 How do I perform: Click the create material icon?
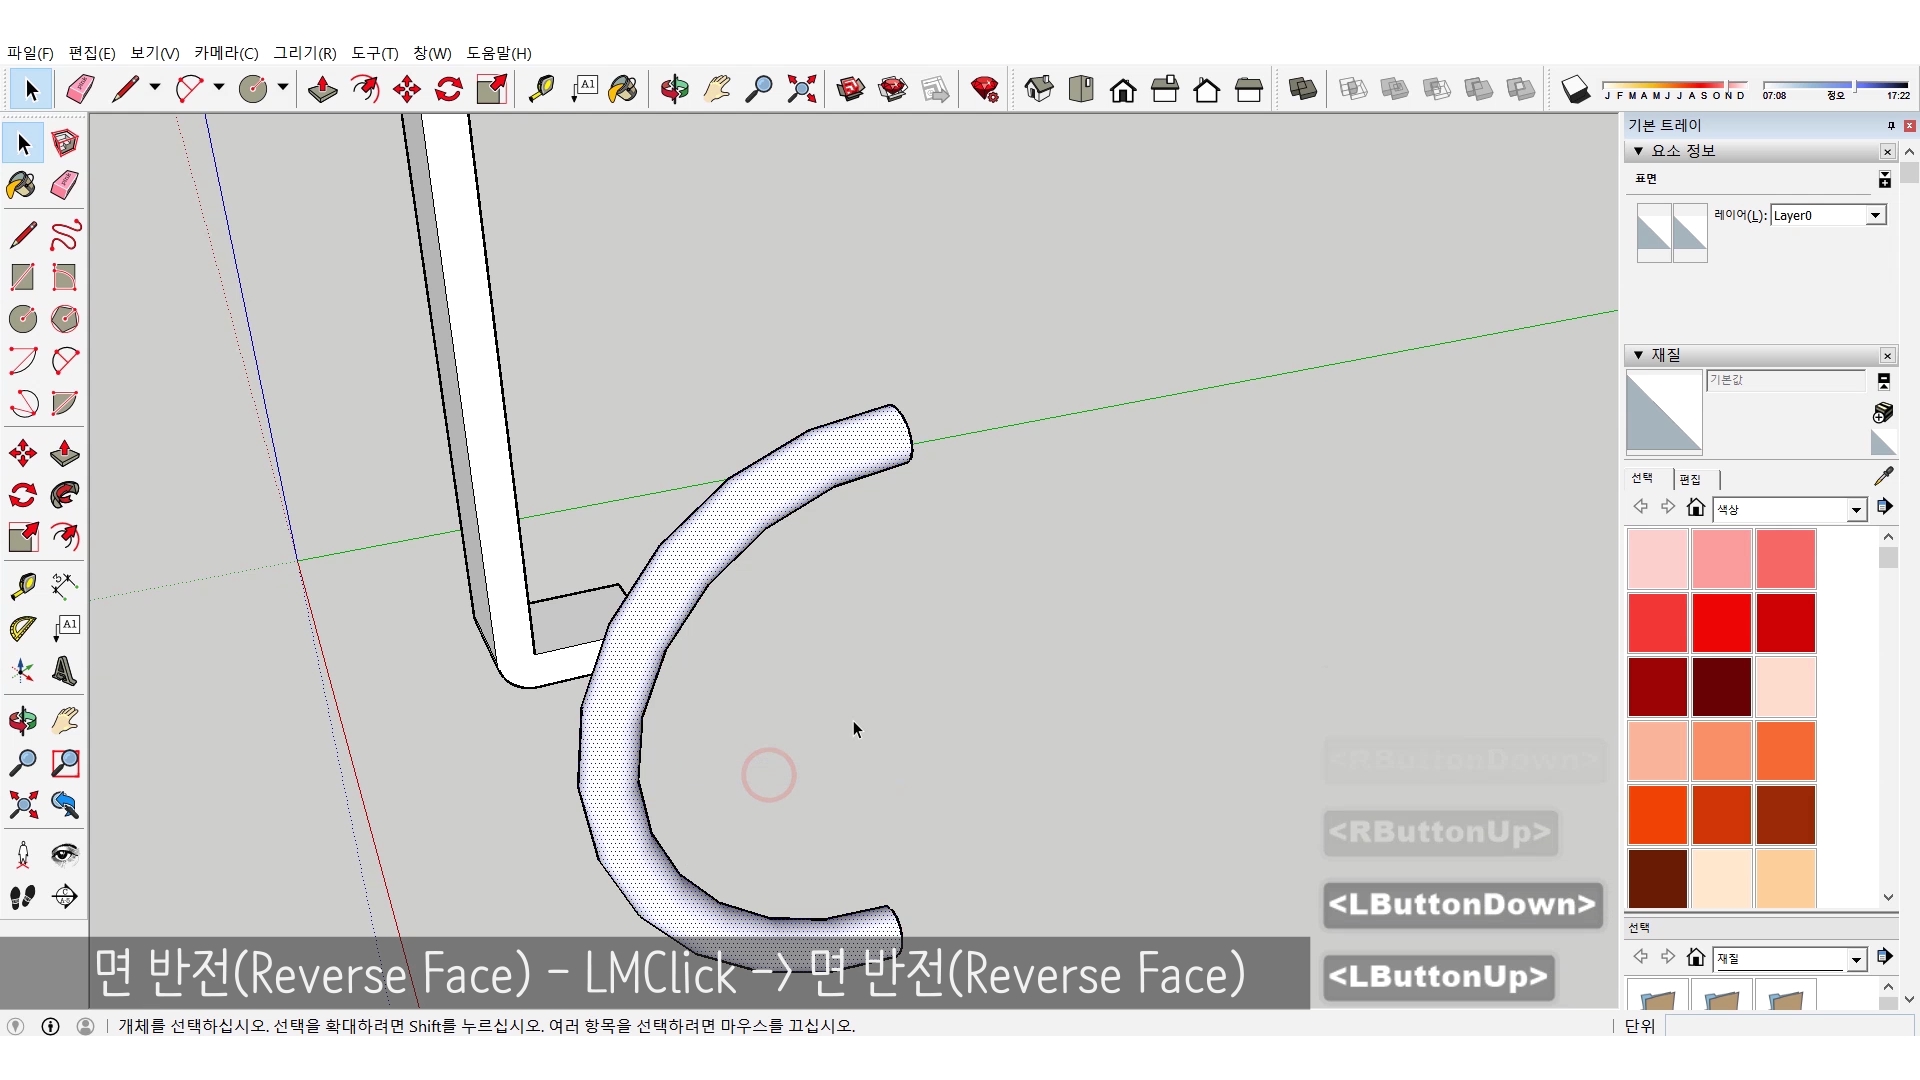coord(1883,412)
